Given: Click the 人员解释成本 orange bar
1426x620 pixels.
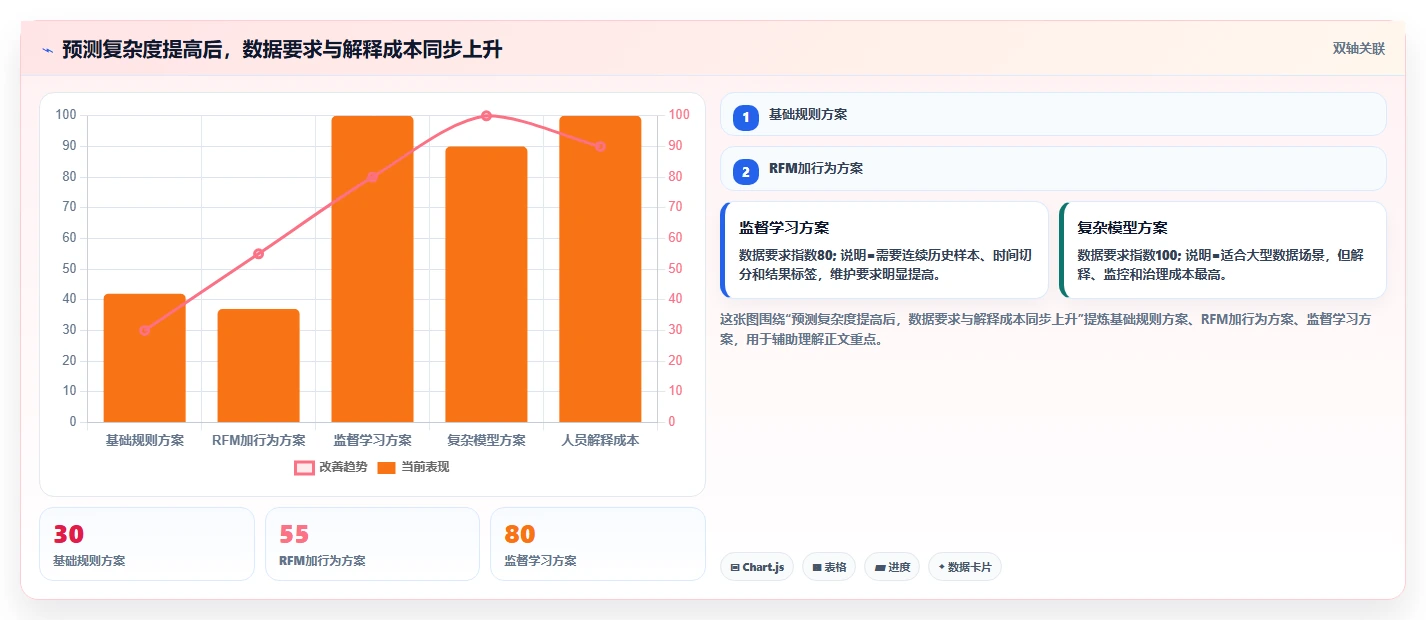Looking at the screenshot, I should (600, 269).
